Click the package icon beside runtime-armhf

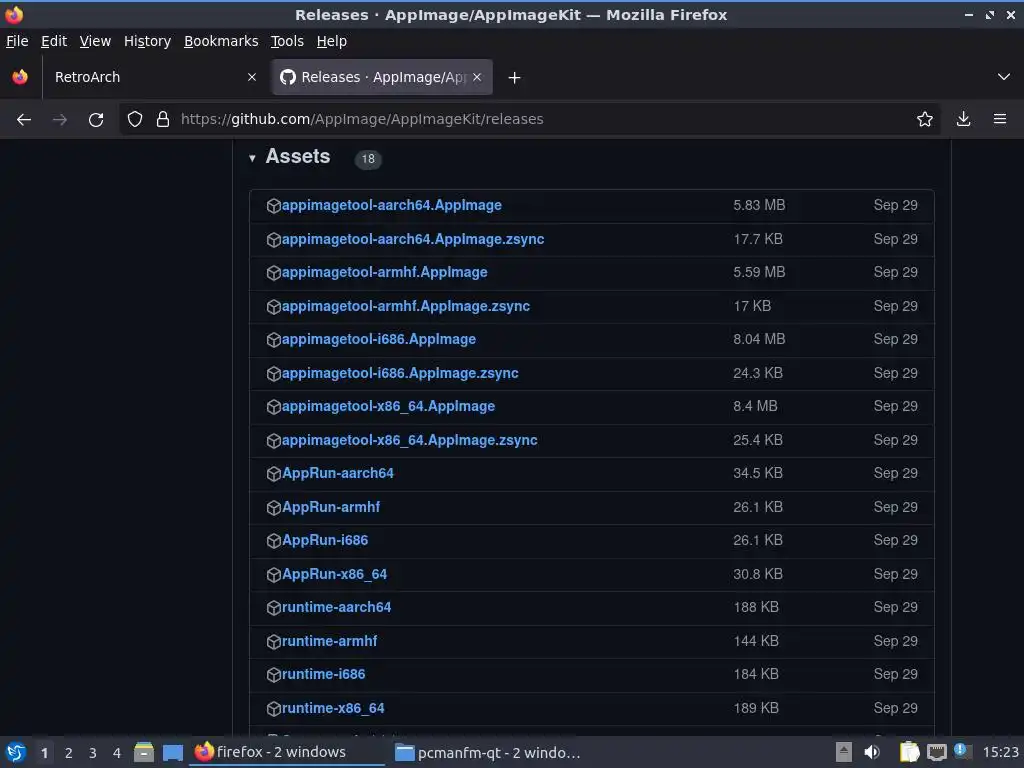(x=274, y=641)
